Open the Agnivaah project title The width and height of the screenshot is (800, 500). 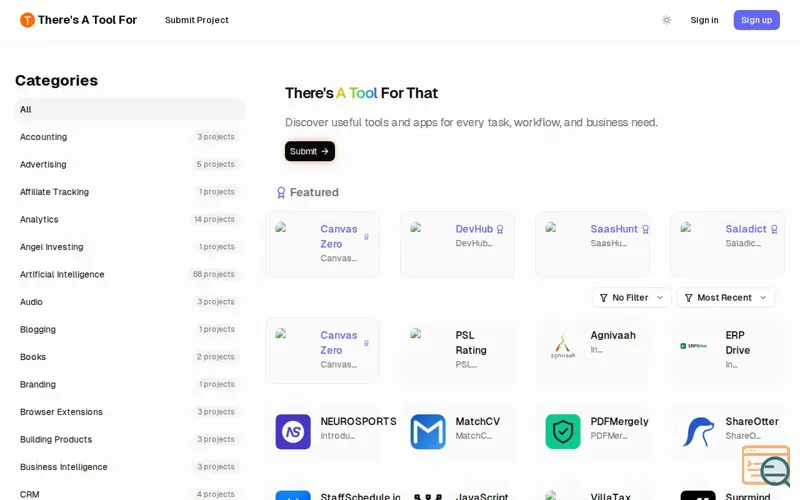pyautogui.click(x=613, y=335)
